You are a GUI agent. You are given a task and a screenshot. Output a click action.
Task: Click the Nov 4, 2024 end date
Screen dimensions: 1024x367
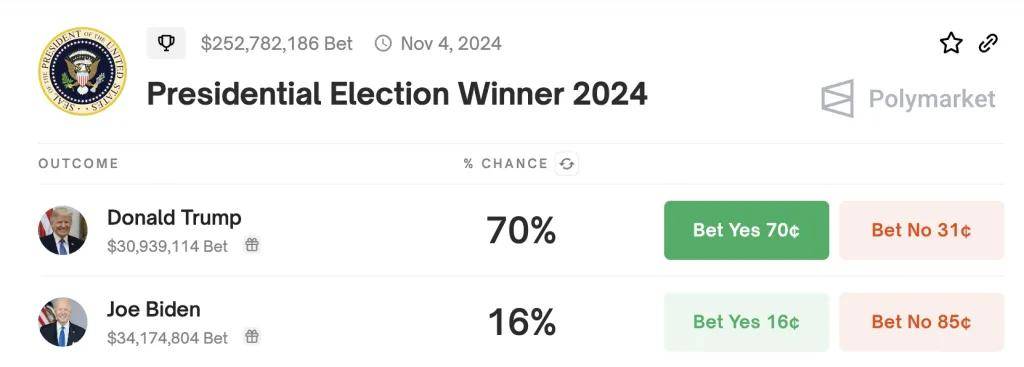pos(451,44)
